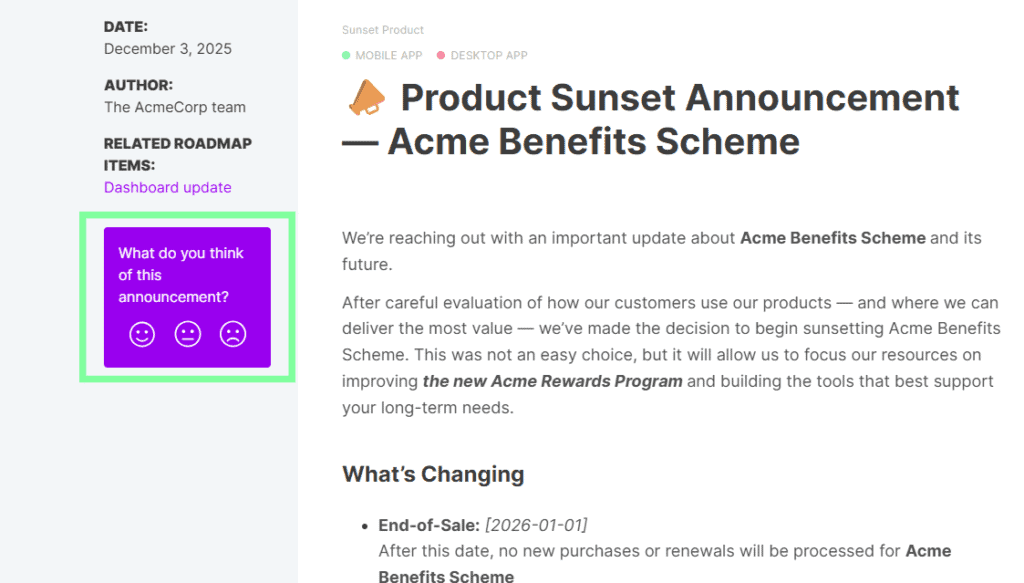The image size is (1024, 583).
Task: Click the 2026-01-01 end-of-sale date
Action: tap(536, 525)
